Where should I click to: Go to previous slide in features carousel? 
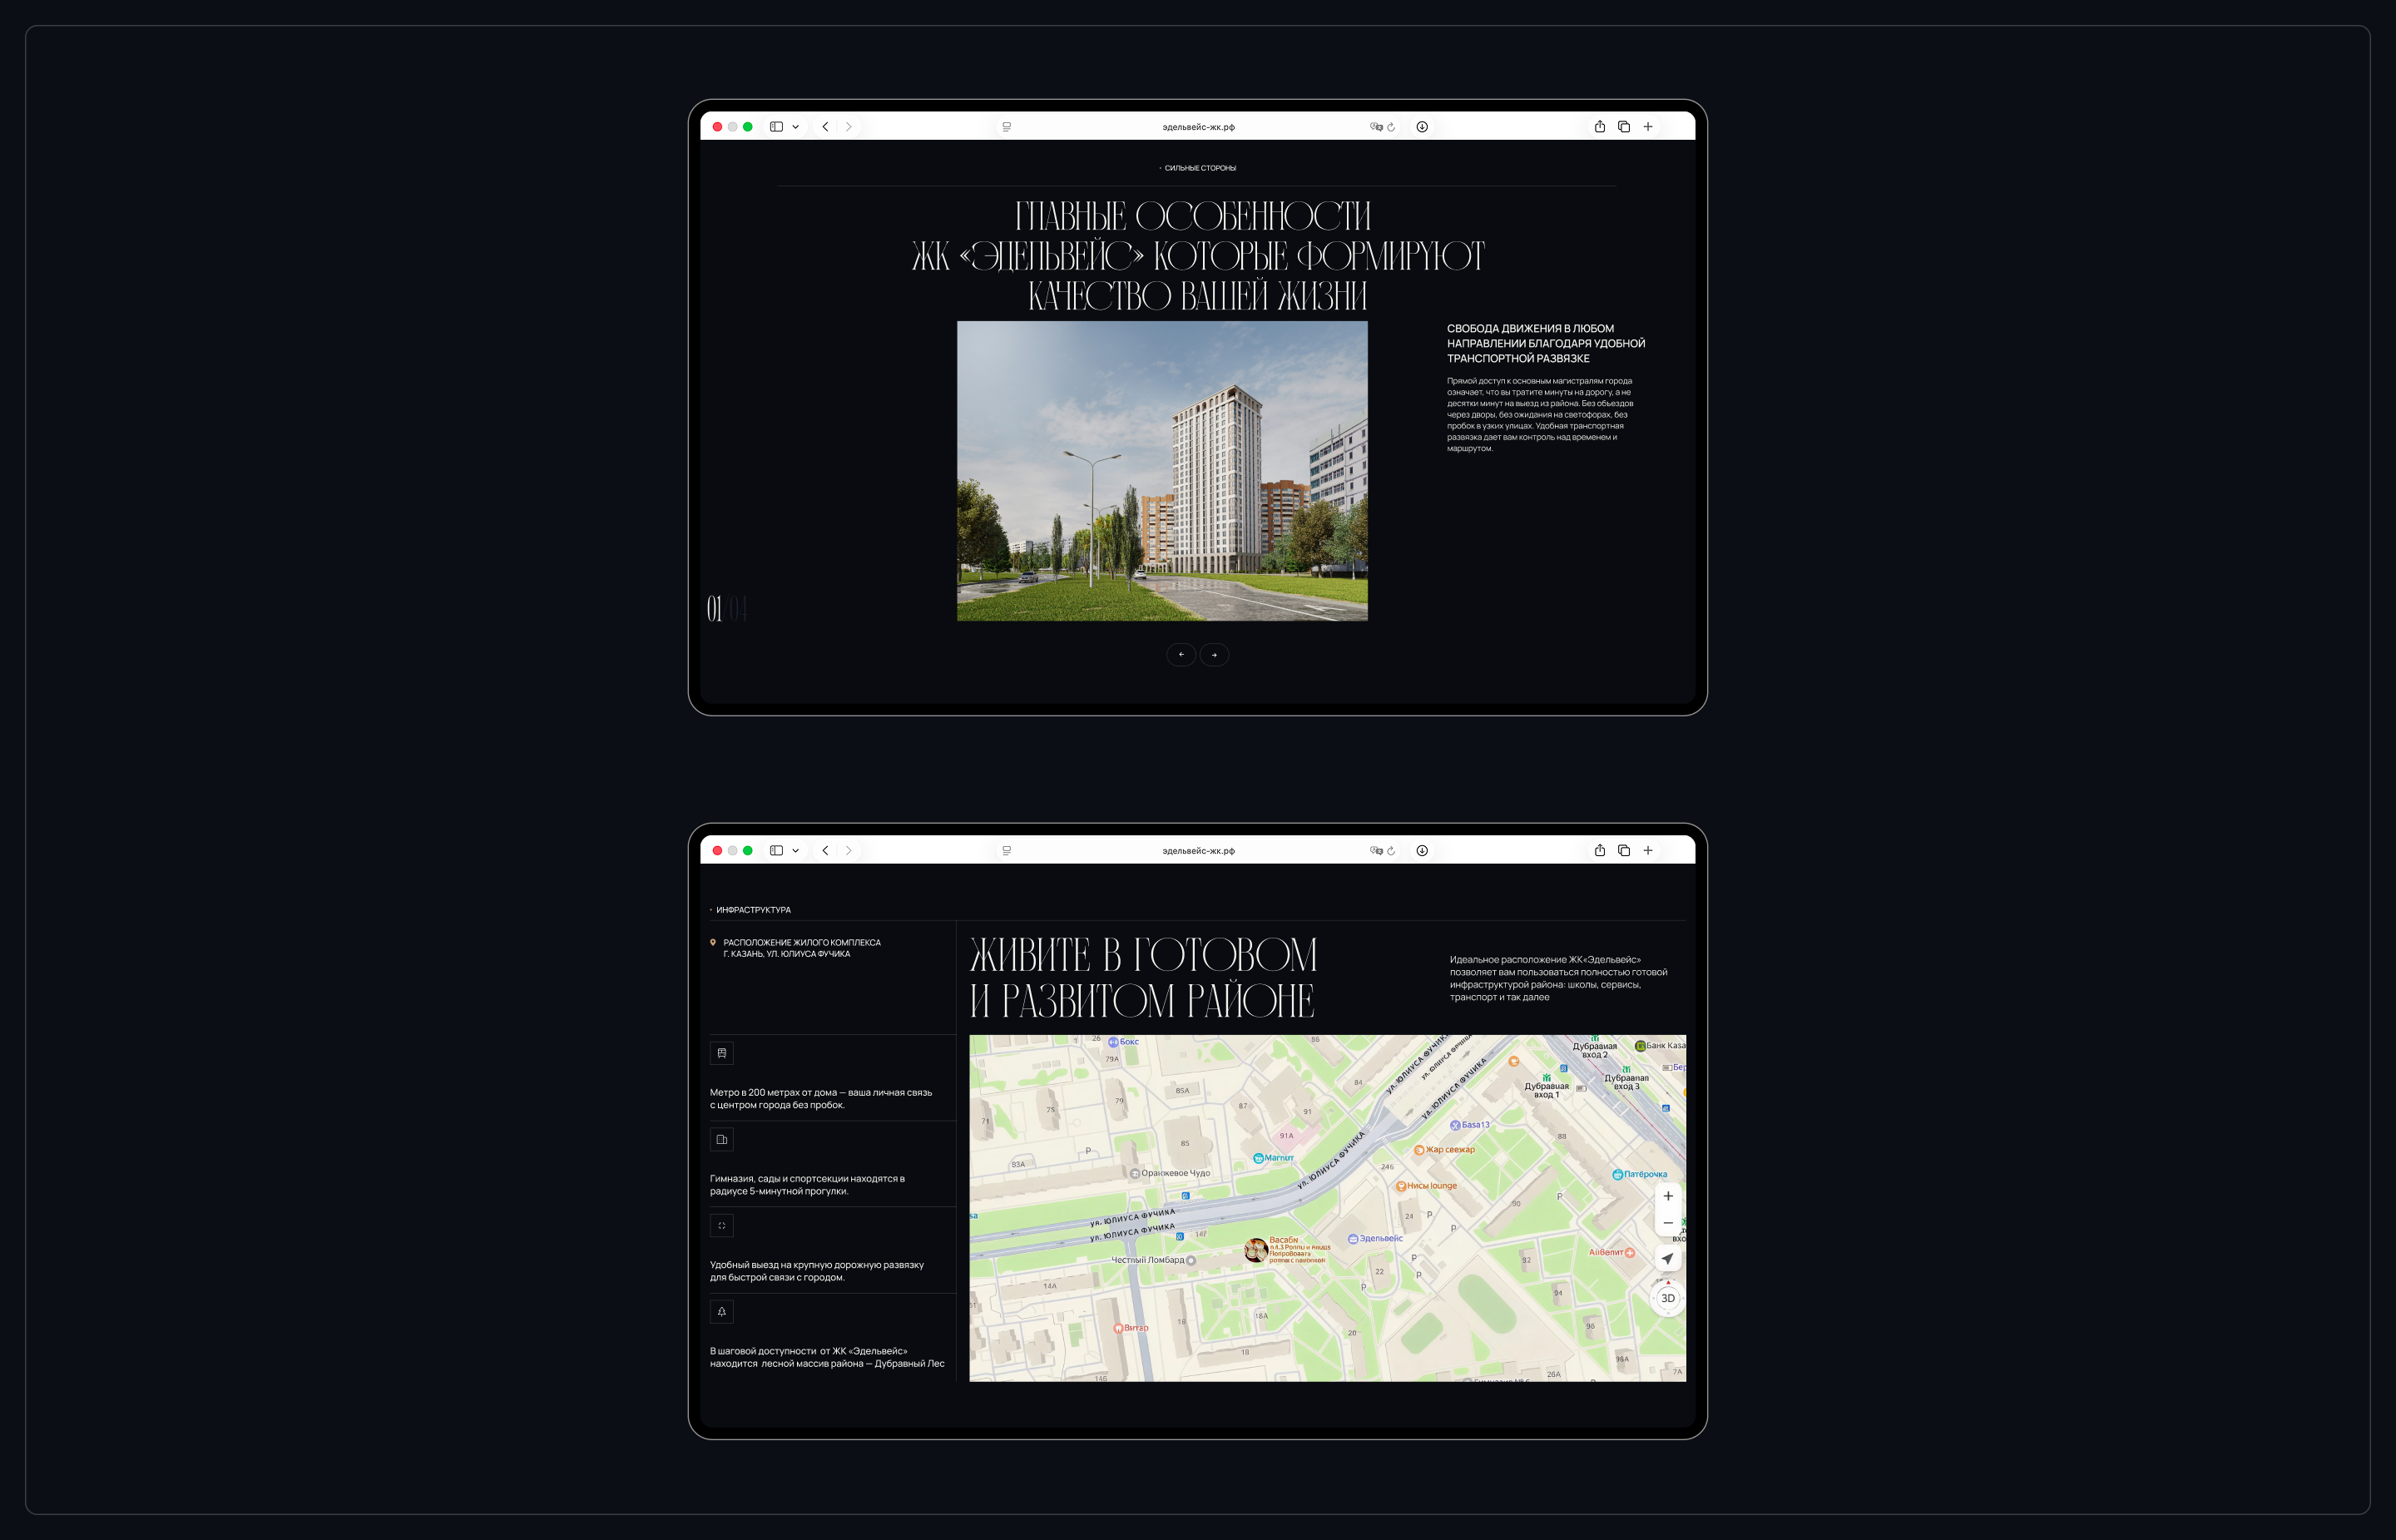pyautogui.click(x=1181, y=655)
